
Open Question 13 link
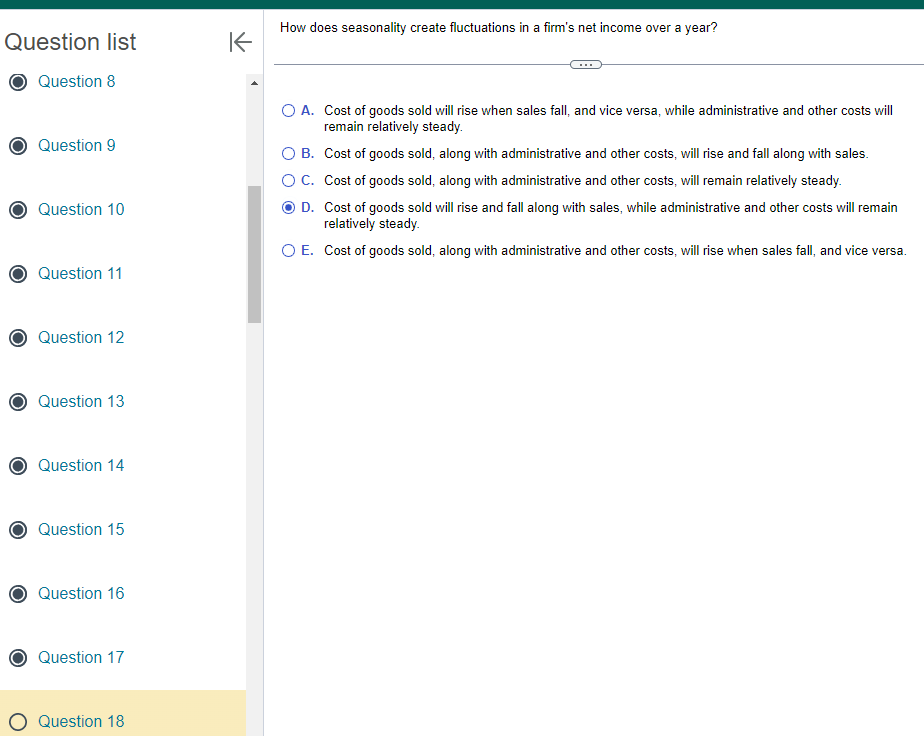[x=81, y=402]
